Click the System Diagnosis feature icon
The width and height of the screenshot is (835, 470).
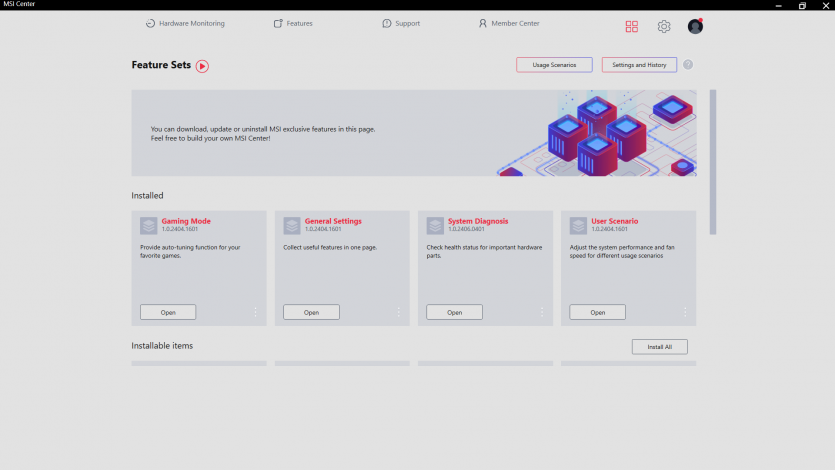[x=435, y=226]
